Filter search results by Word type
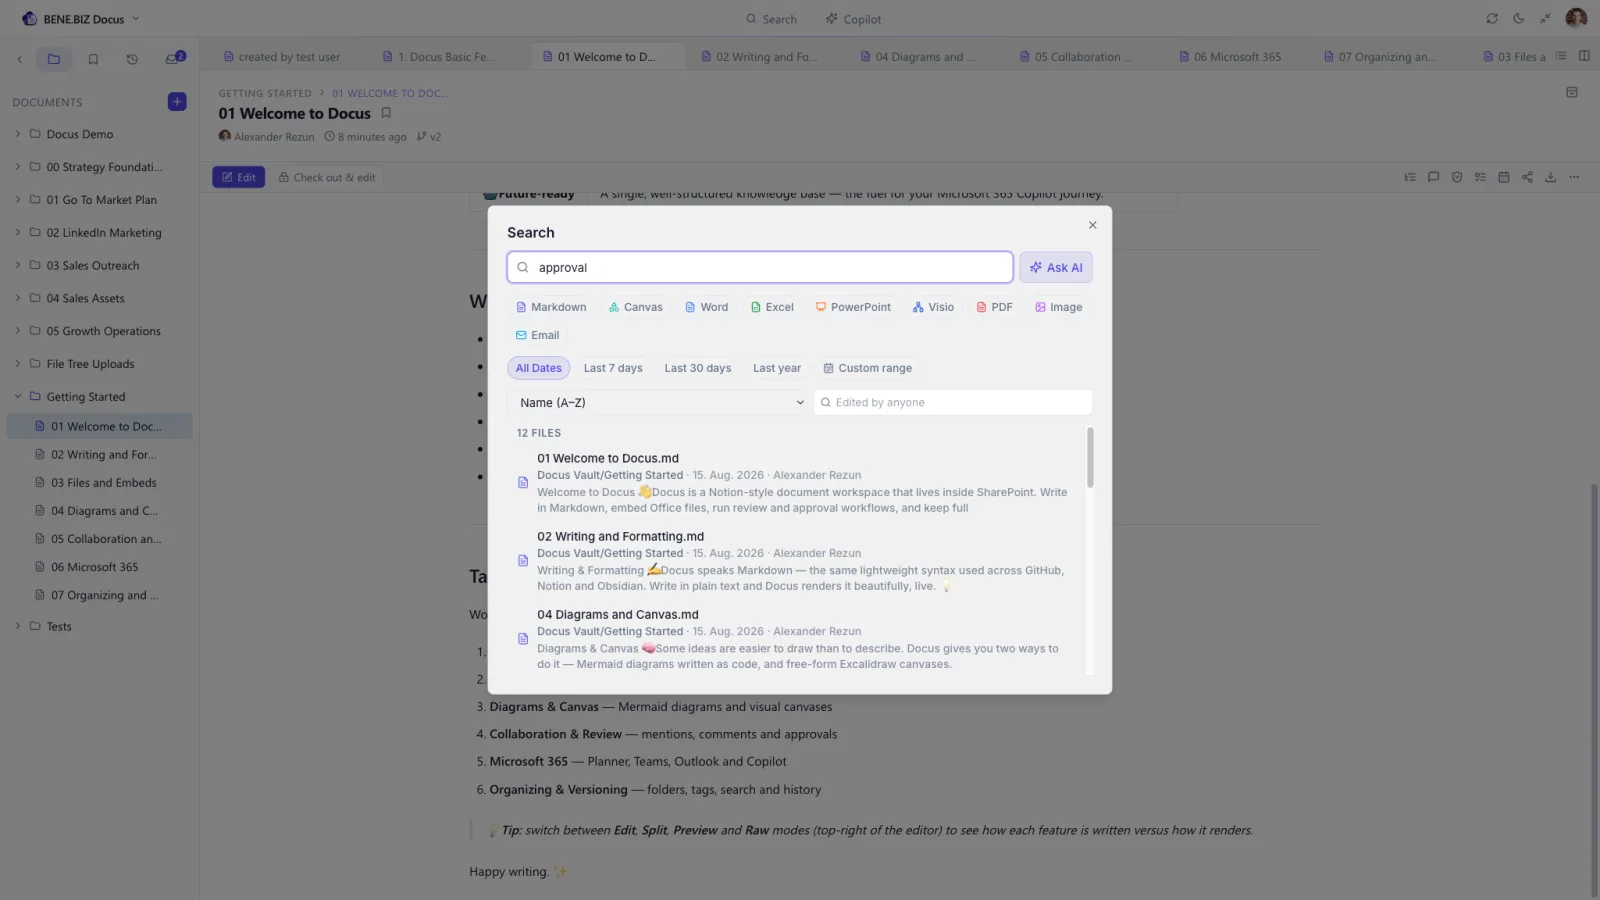The height and width of the screenshot is (900, 1600). [706, 307]
